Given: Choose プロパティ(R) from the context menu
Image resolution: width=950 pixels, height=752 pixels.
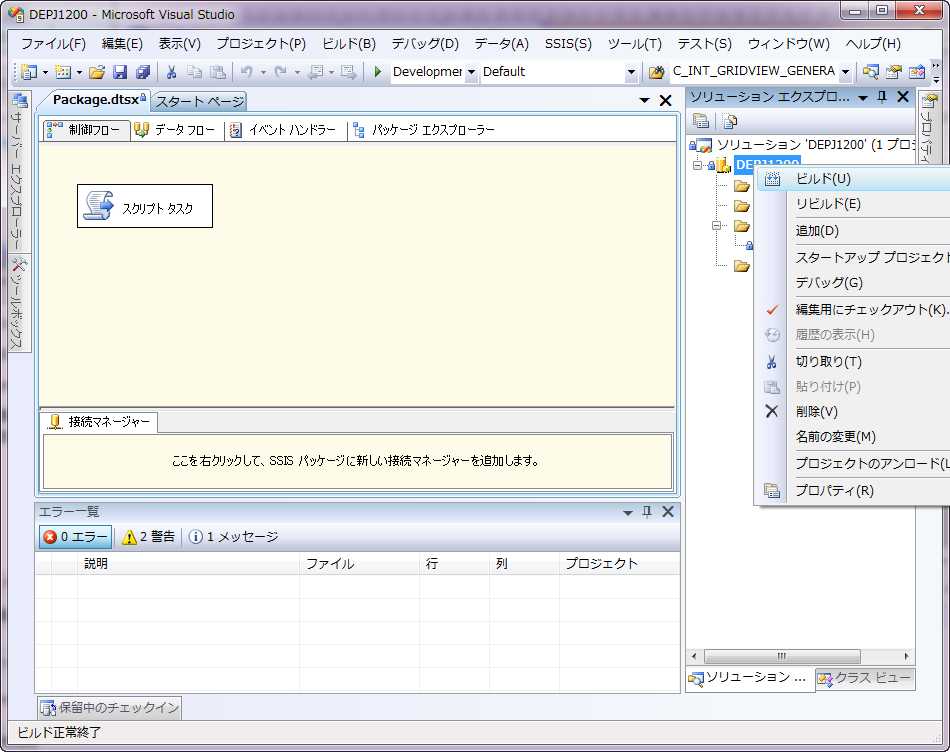Looking at the screenshot, I should coord(854,490).
